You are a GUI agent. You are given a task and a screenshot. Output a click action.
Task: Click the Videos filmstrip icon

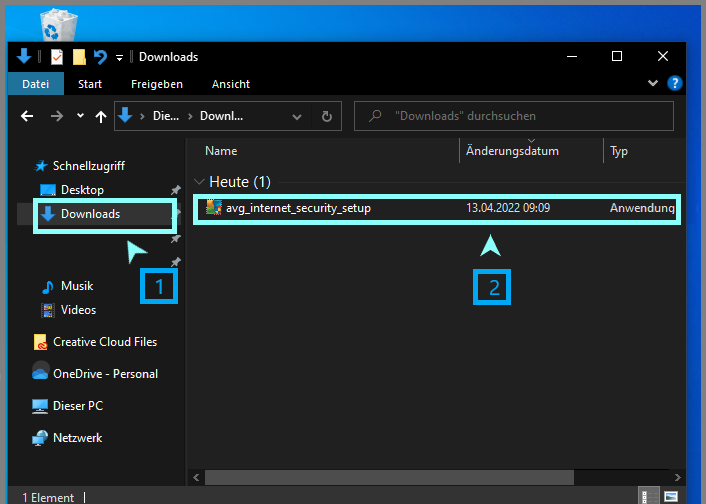point(47,310)
